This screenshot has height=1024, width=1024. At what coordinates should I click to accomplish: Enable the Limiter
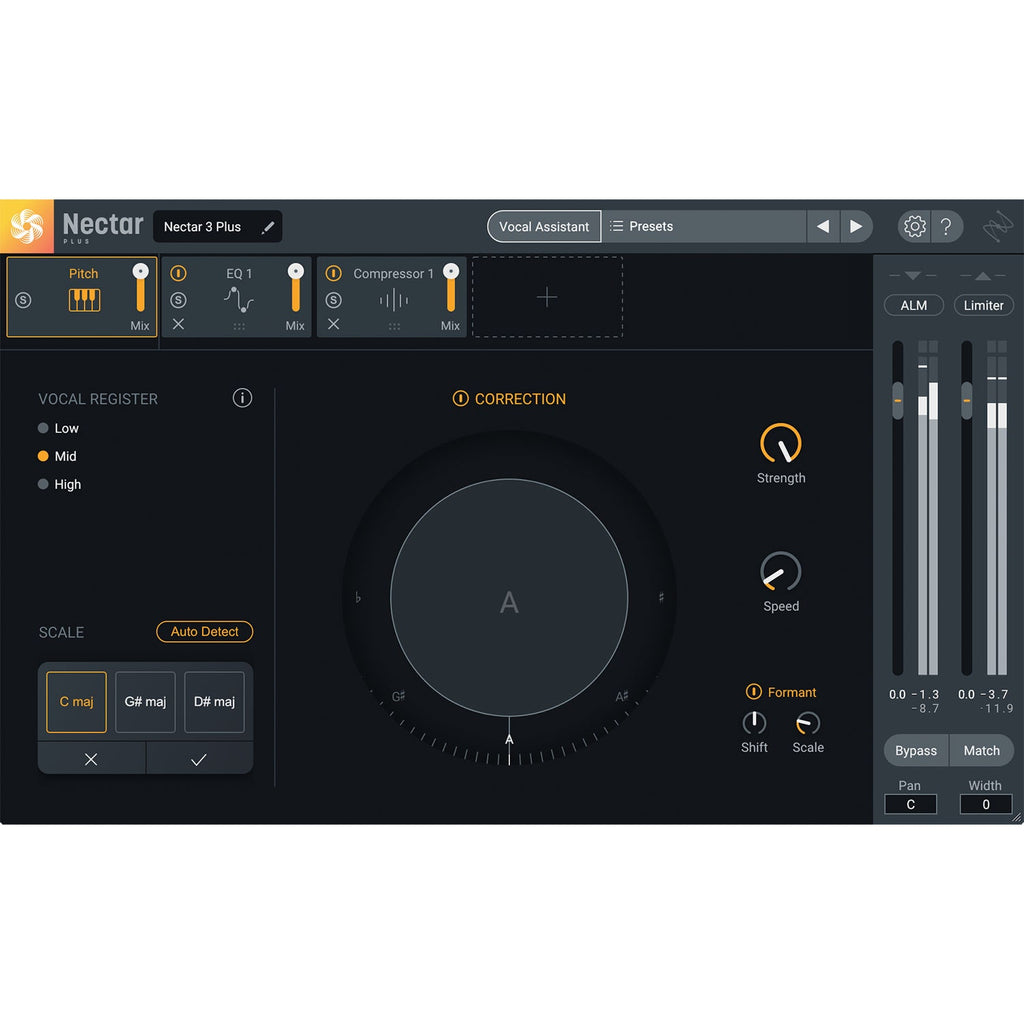(984, 305)
